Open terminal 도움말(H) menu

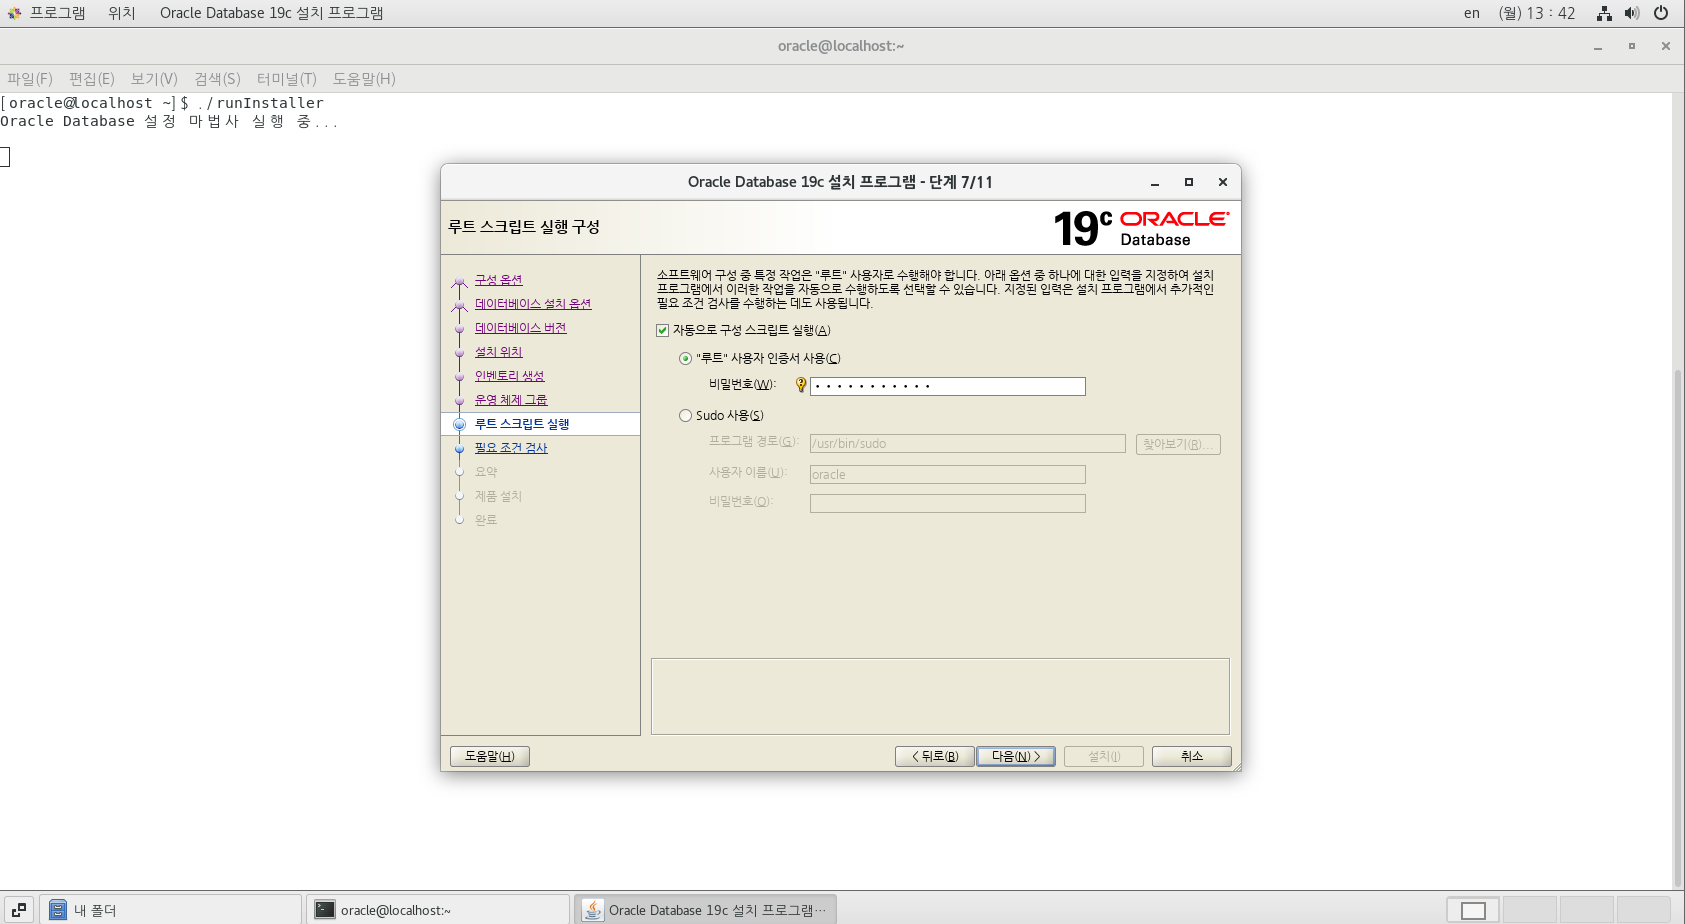[x=364, y=79]
